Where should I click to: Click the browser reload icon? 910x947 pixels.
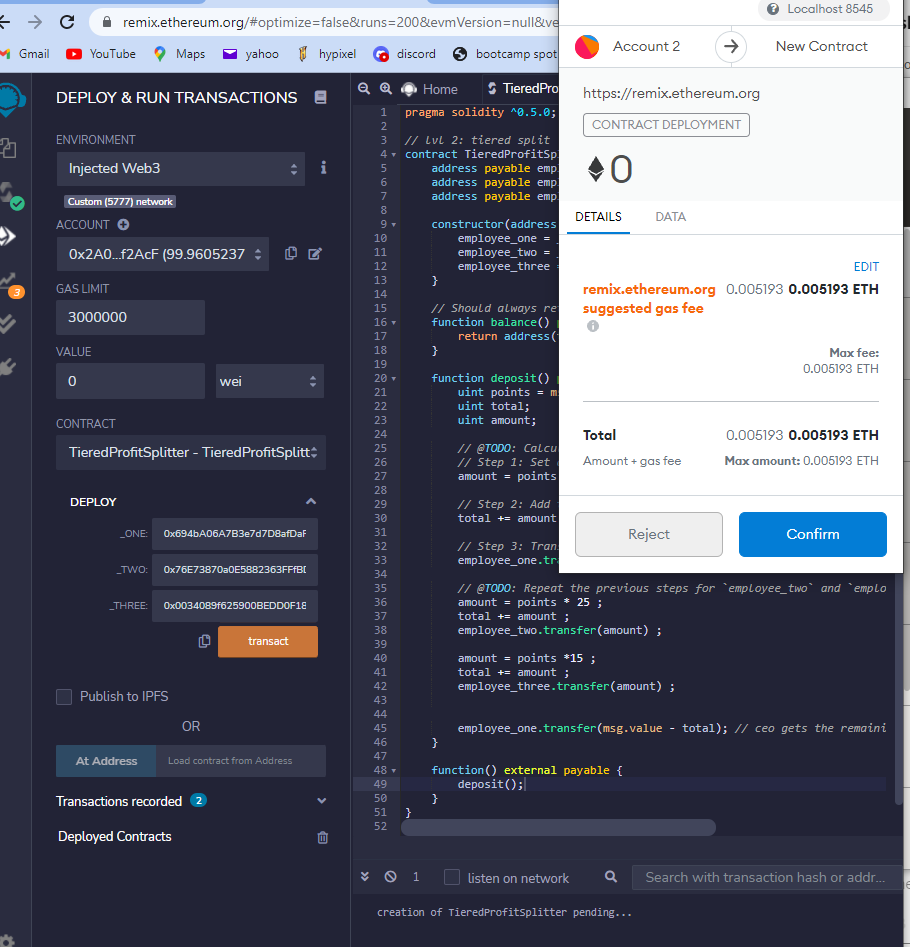tap(67, 22)
